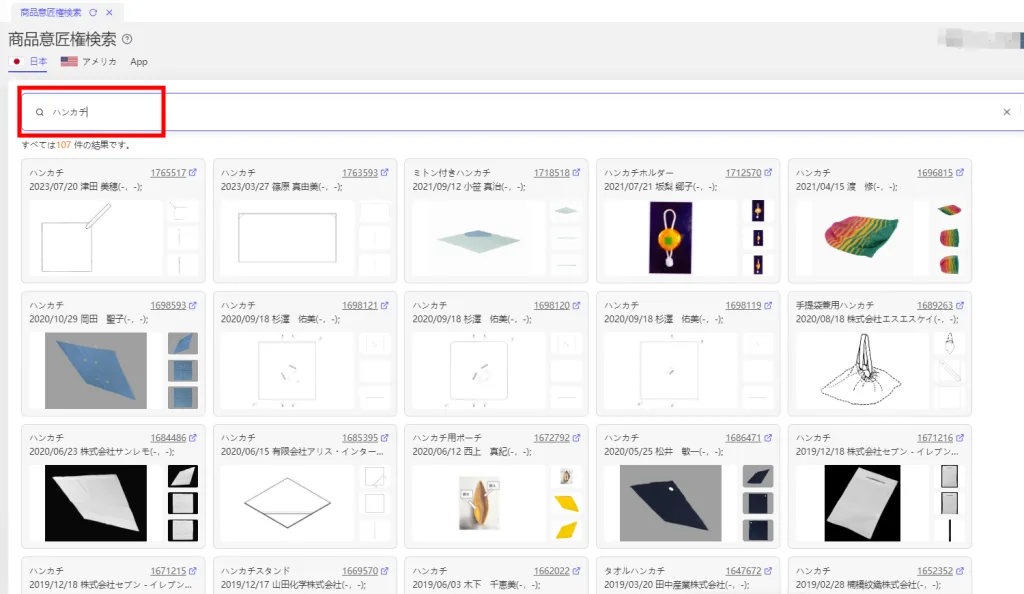Image resolution: width=1024 pixels, height=594 pixels.
Task: Open registration number link 1763593
Action: 360,173
